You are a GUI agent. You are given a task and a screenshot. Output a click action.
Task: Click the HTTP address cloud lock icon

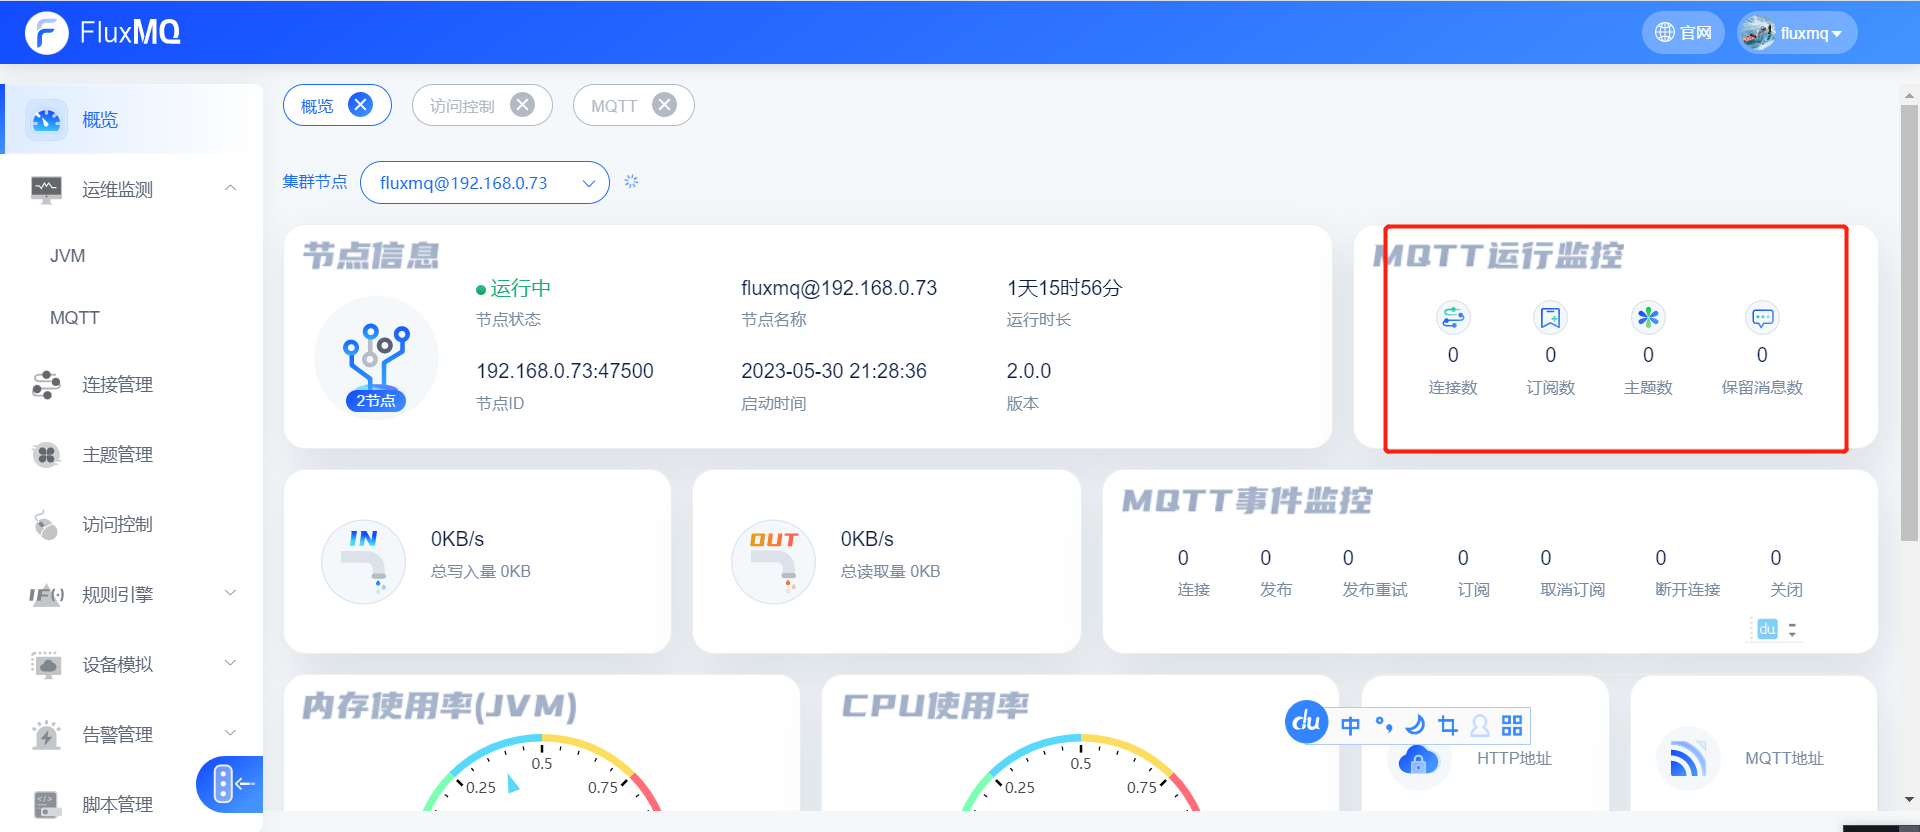1418,762
